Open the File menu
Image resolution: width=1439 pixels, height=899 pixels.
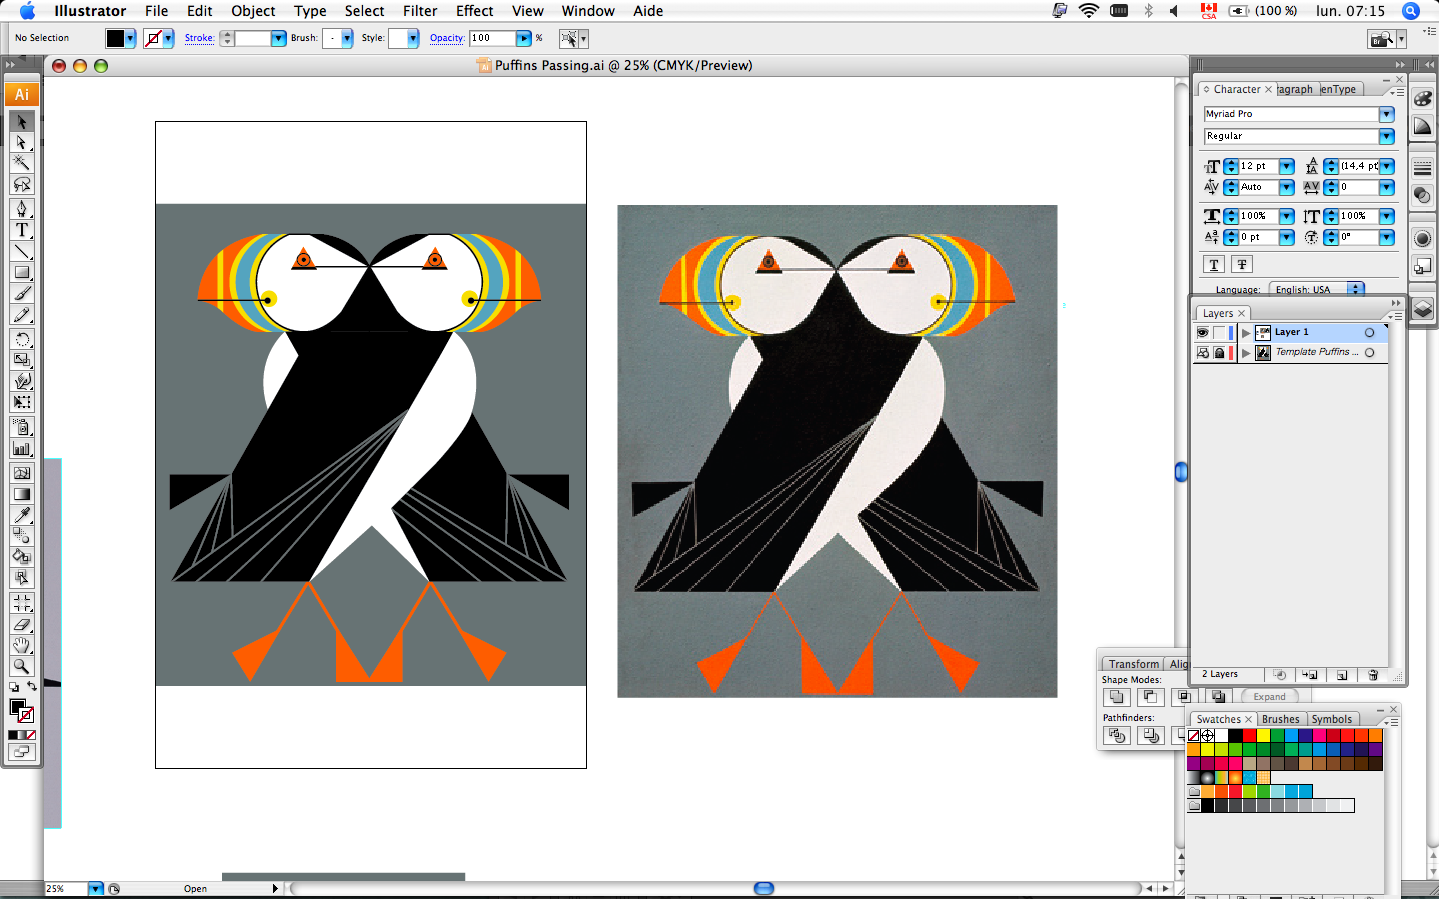click(x=156, y=11)
